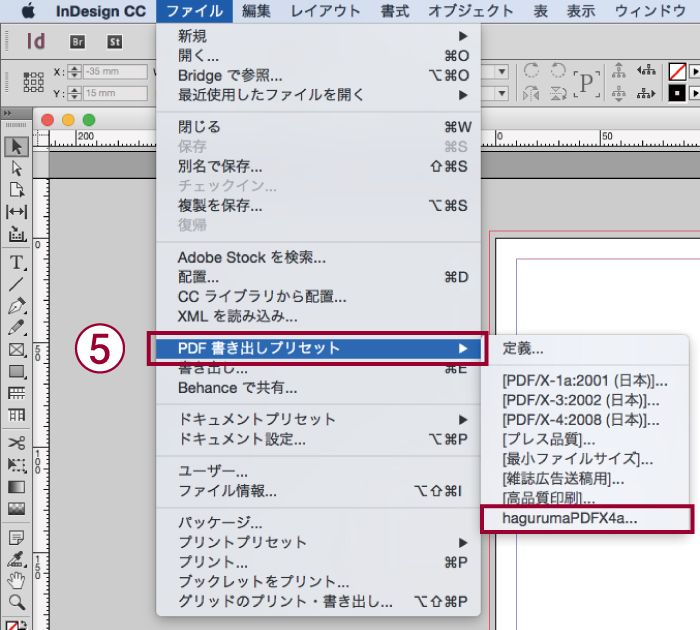
Task: Choose 別名で保存... menu item
Action: (x=318, y=166)
